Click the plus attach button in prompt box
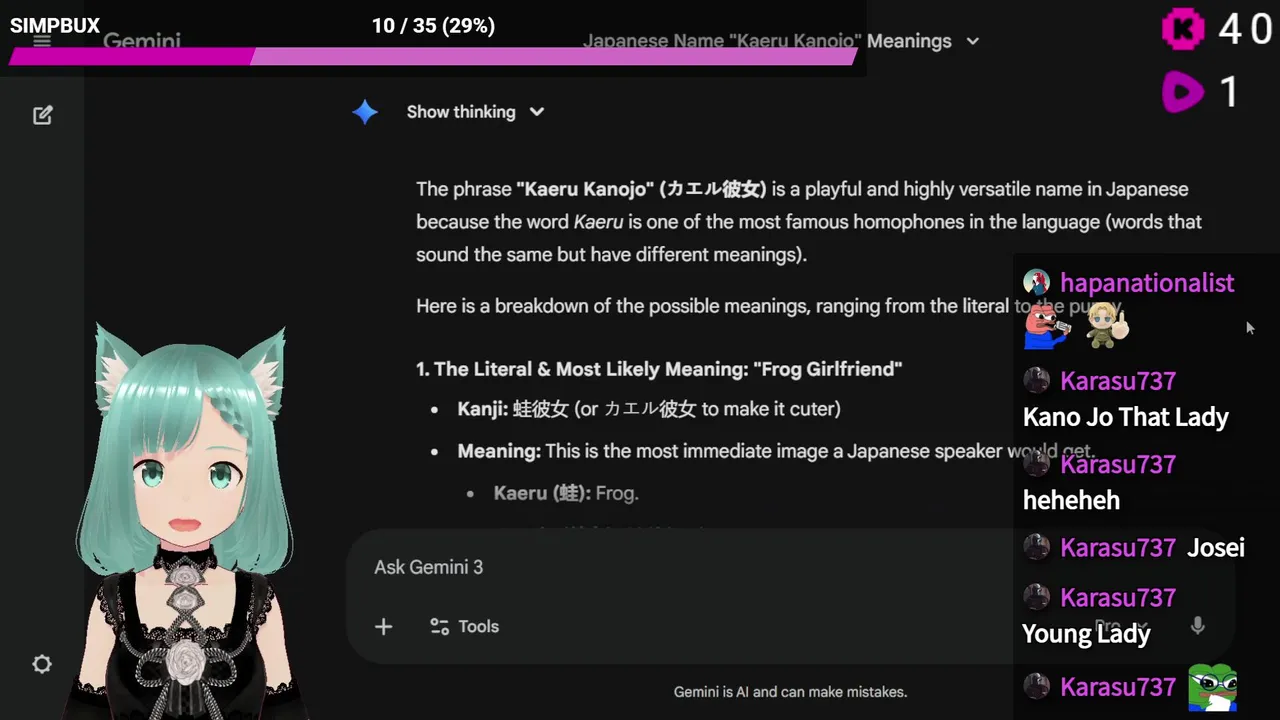 coord(383,626)
